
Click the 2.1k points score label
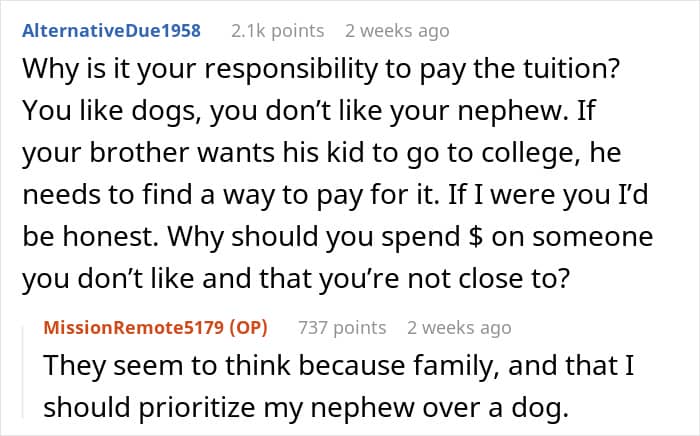click(277, 31)
